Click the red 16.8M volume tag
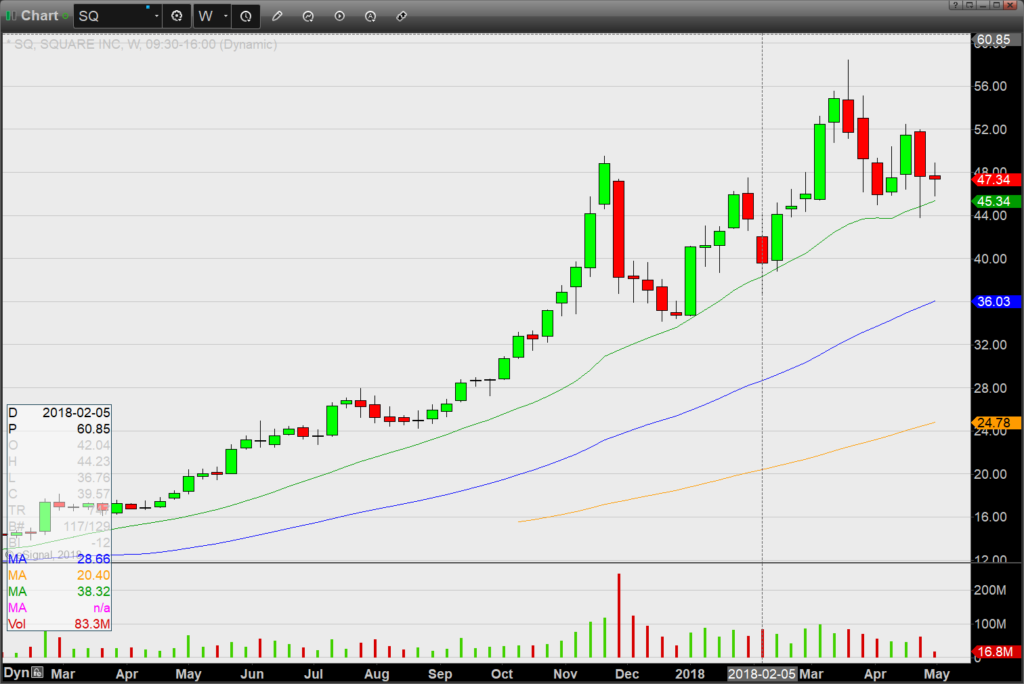 pos(994,652)
